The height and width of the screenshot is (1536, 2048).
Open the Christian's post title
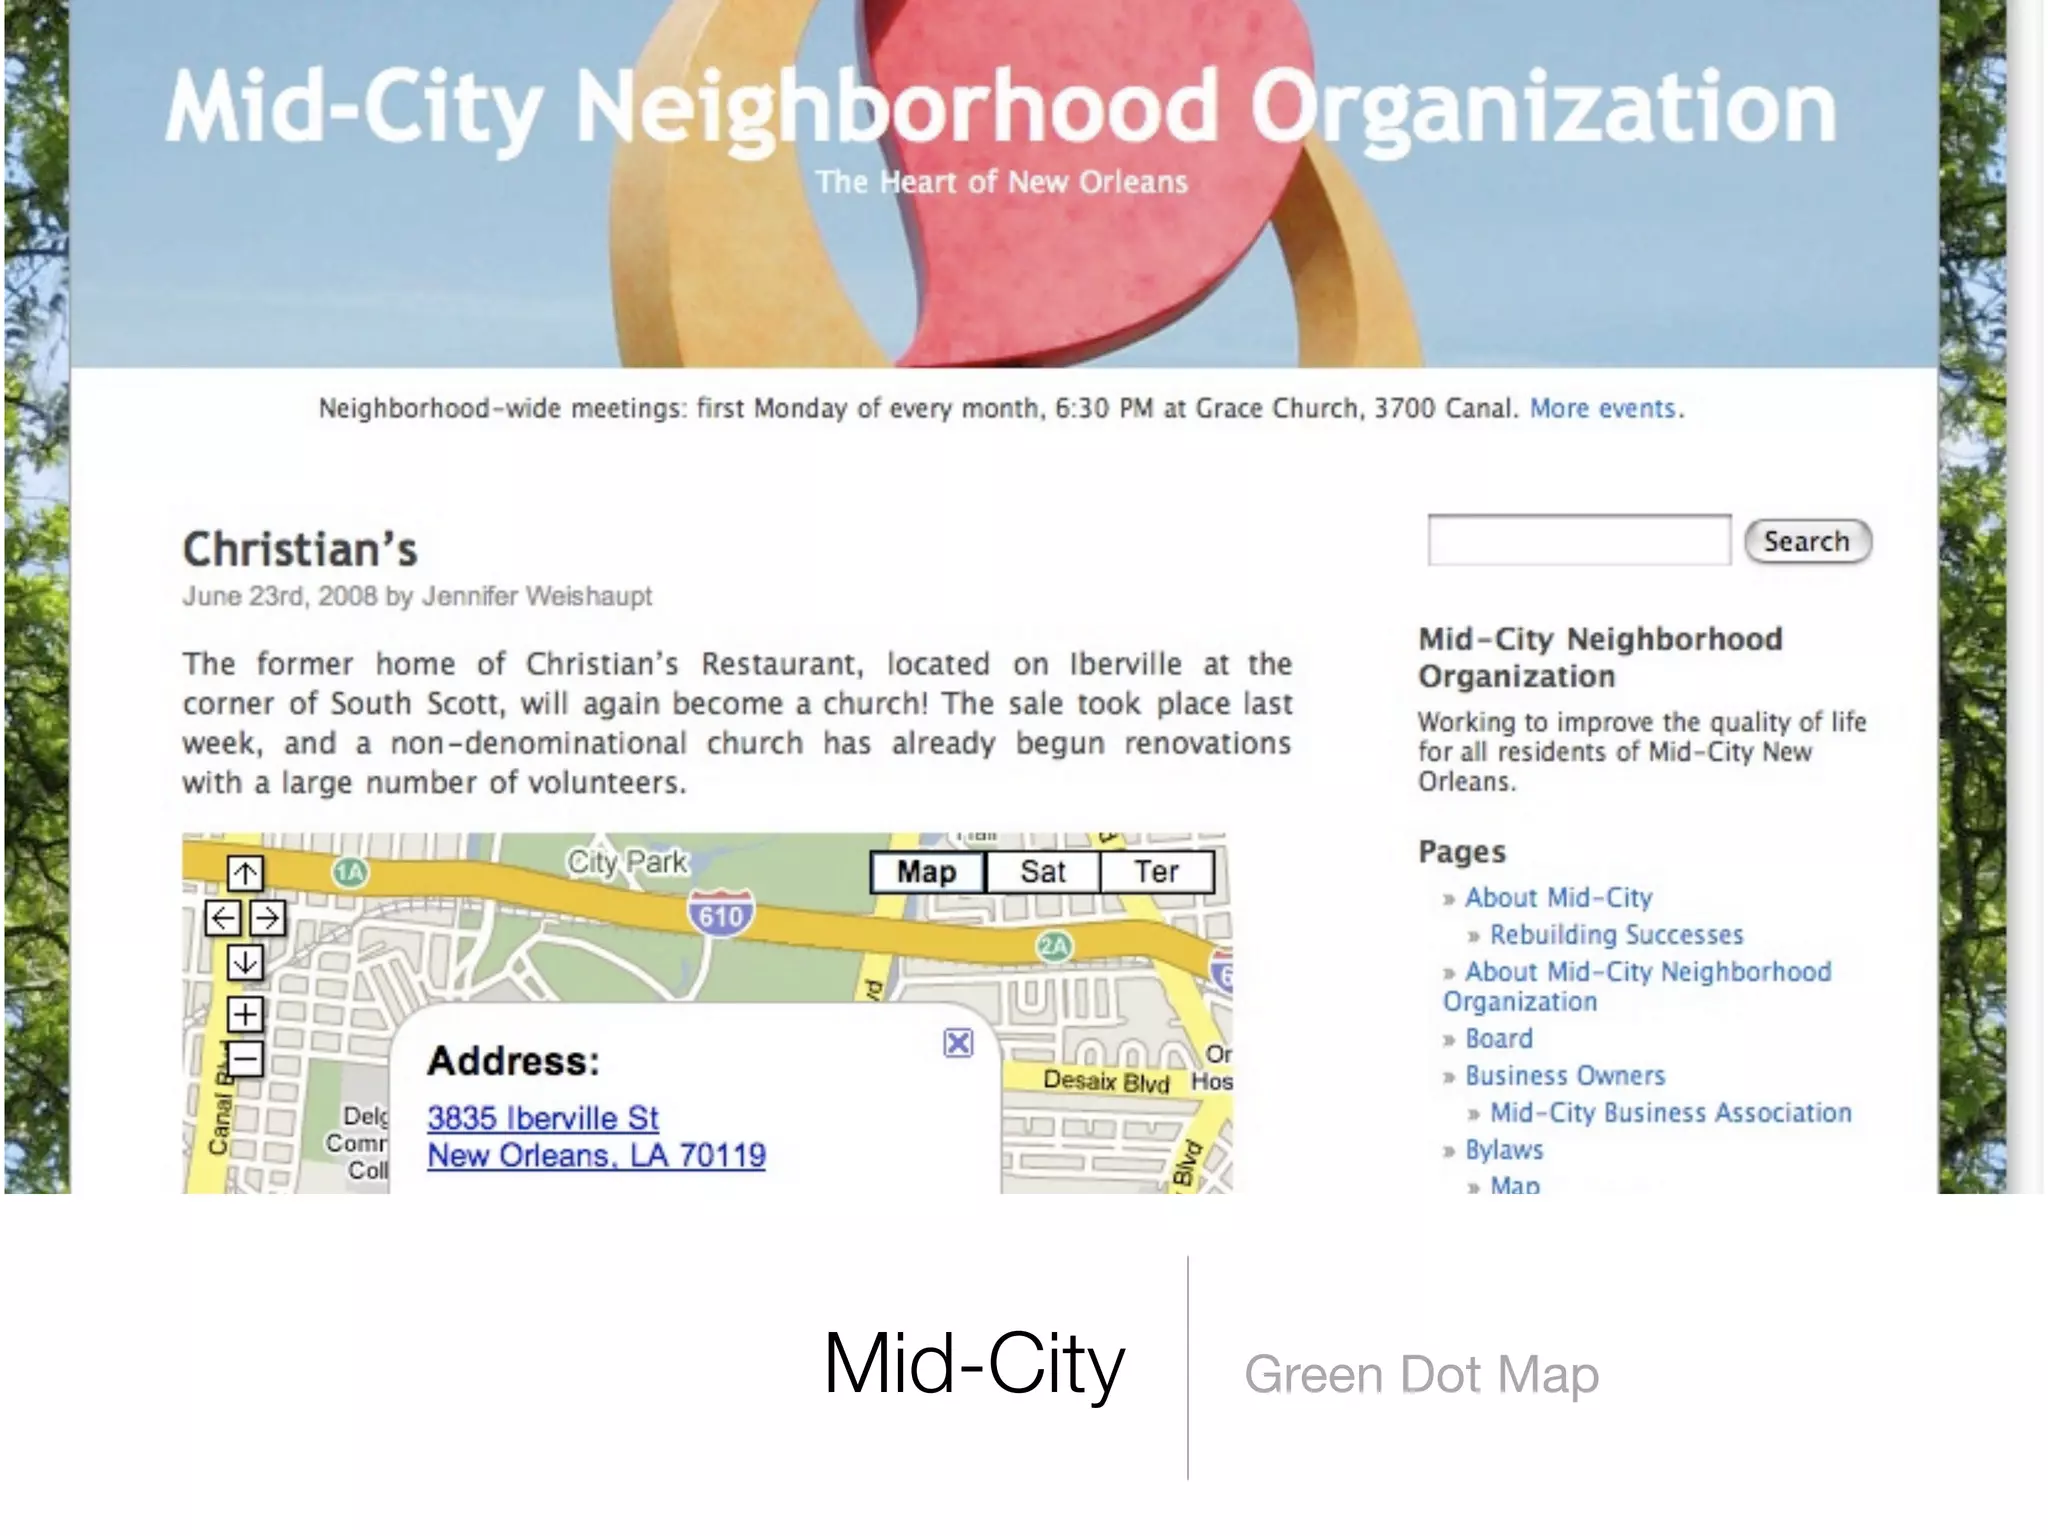tap(300, 549)
